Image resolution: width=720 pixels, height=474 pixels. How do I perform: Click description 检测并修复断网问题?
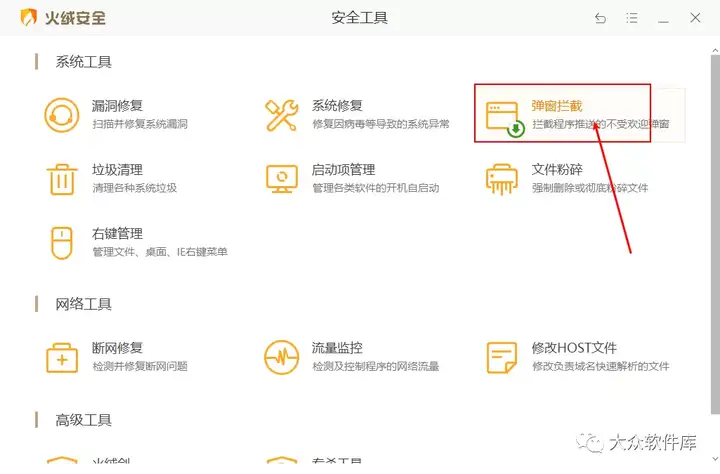click(140, 366)
